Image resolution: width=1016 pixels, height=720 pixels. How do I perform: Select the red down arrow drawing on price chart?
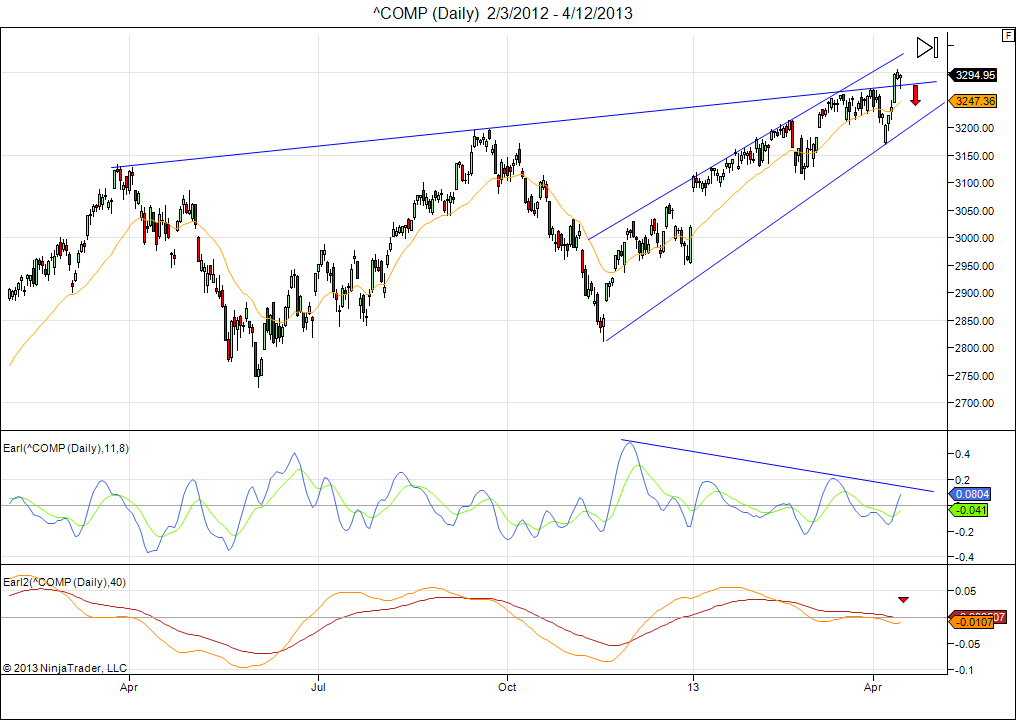pyautogui.click(x=914, y=95)
